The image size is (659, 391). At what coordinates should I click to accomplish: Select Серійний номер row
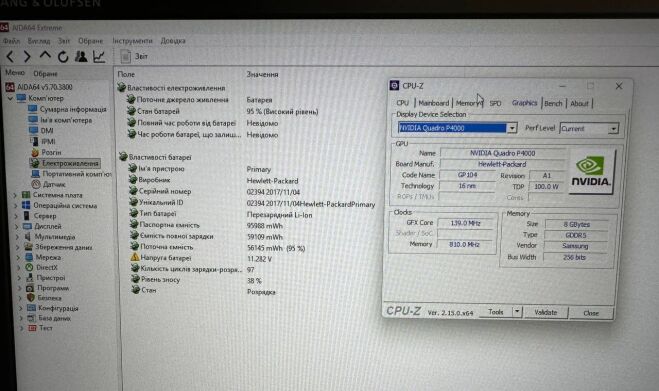(215, 191)
